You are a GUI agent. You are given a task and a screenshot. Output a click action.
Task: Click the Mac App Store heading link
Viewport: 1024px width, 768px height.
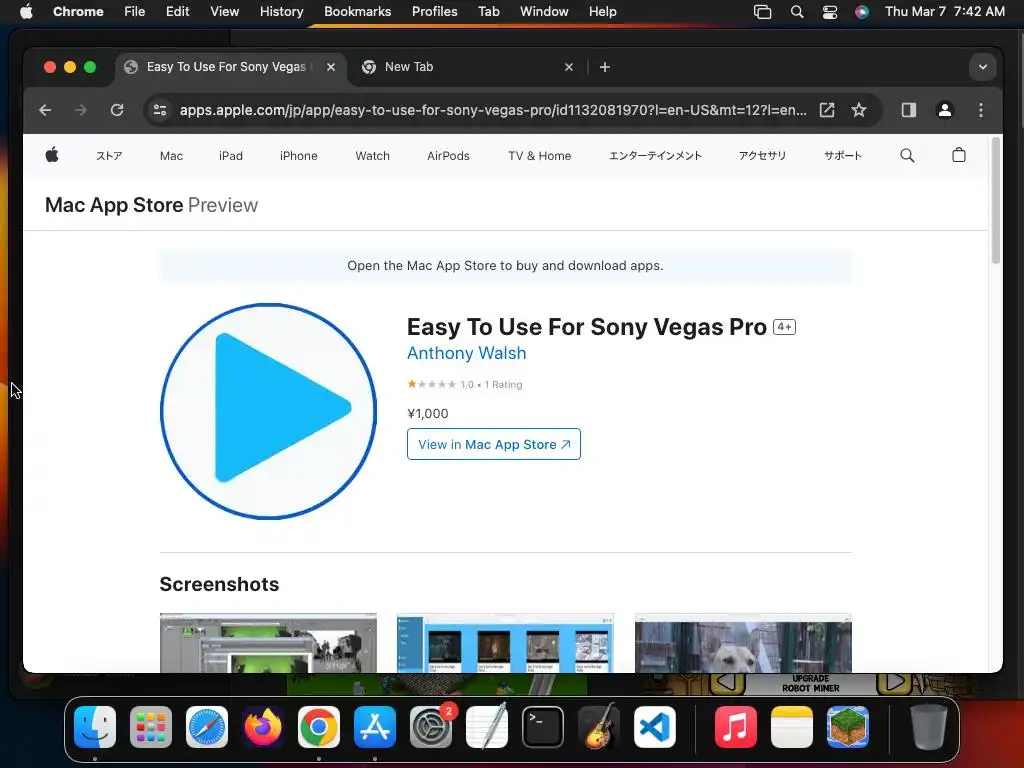pos(114,205)
